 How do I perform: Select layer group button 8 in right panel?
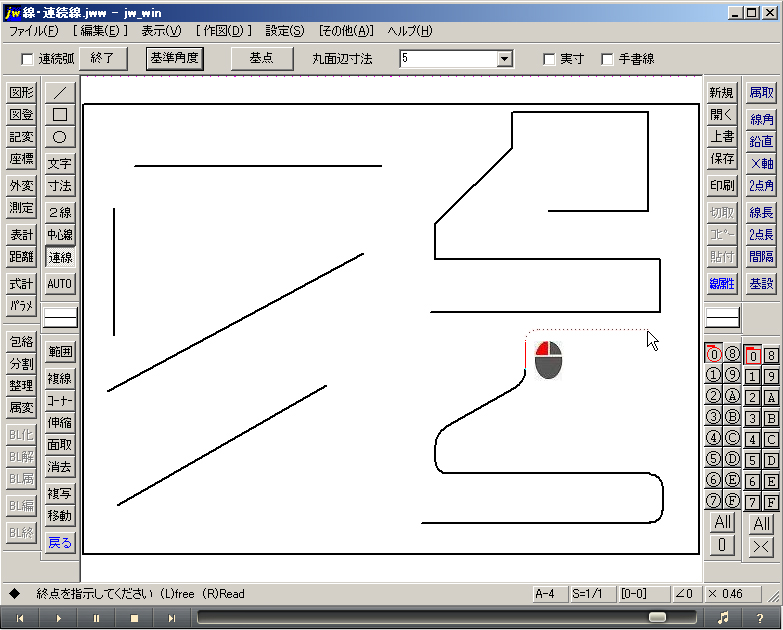point(771,355)
